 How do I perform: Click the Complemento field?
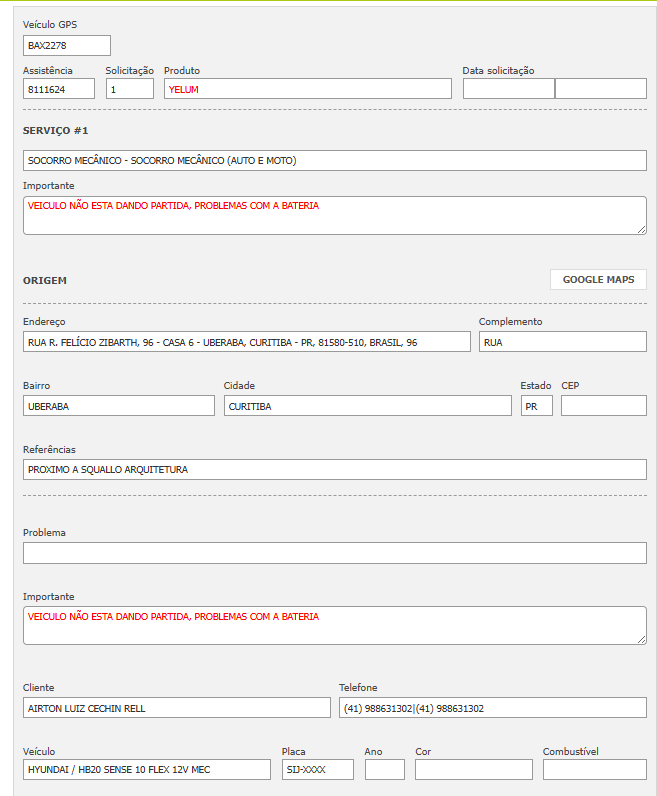(x=562, y=342)
